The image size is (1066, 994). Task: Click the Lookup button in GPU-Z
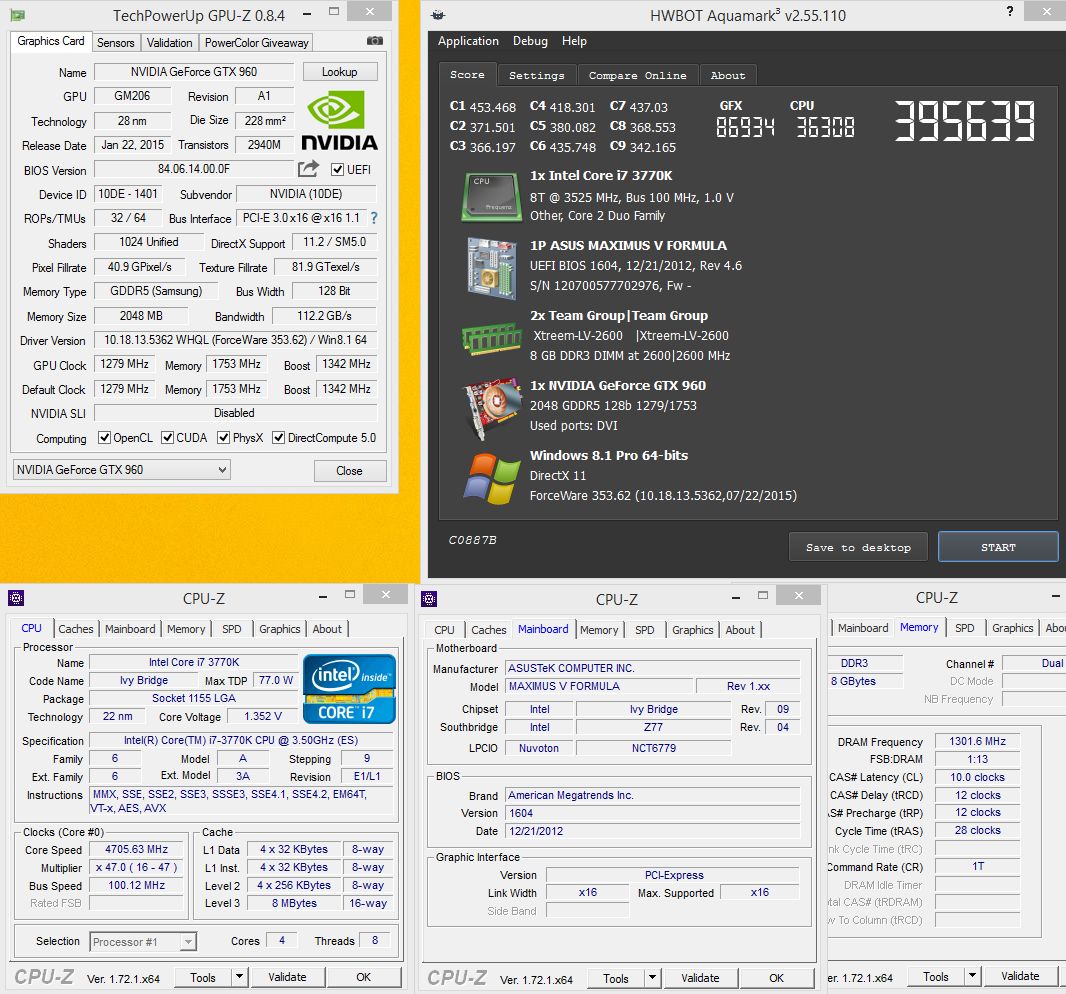point(339,72)
